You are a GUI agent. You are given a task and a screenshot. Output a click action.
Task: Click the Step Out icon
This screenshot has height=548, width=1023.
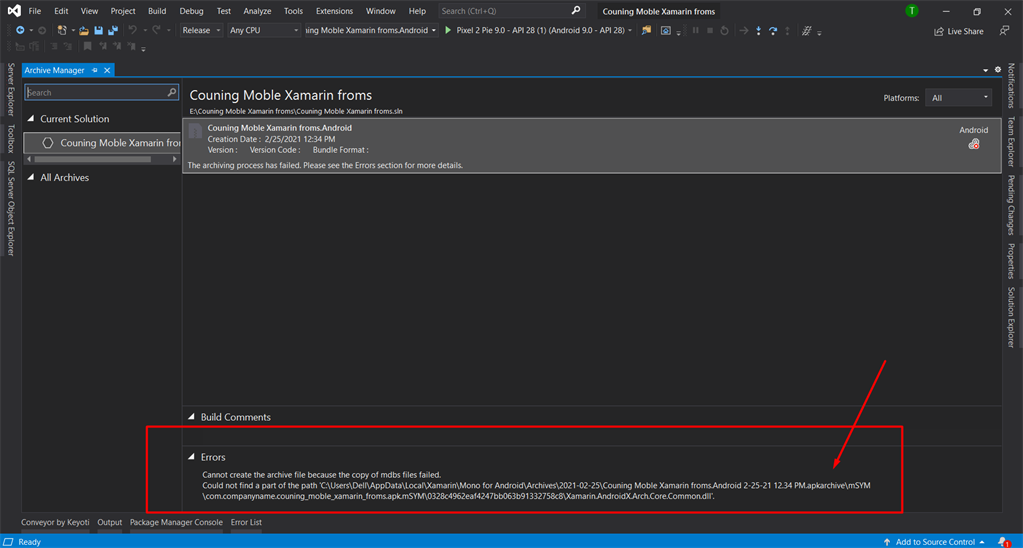[x=787, y=30]
